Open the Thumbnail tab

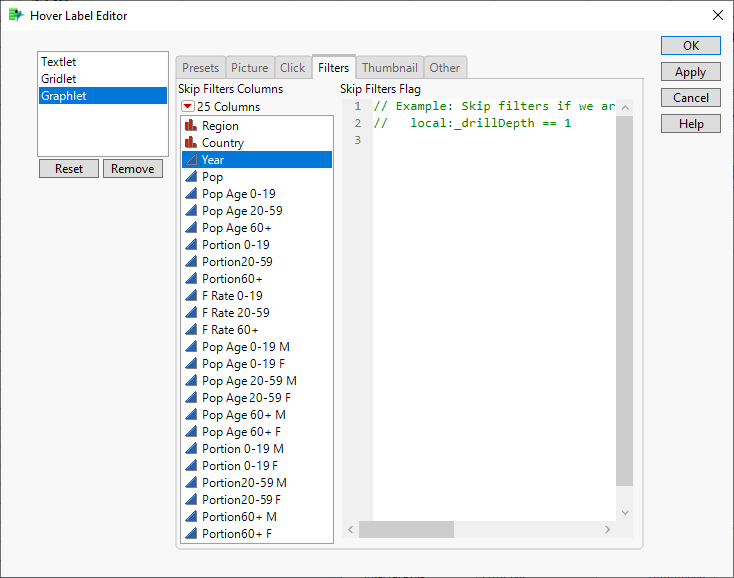(x=389, y=68)
